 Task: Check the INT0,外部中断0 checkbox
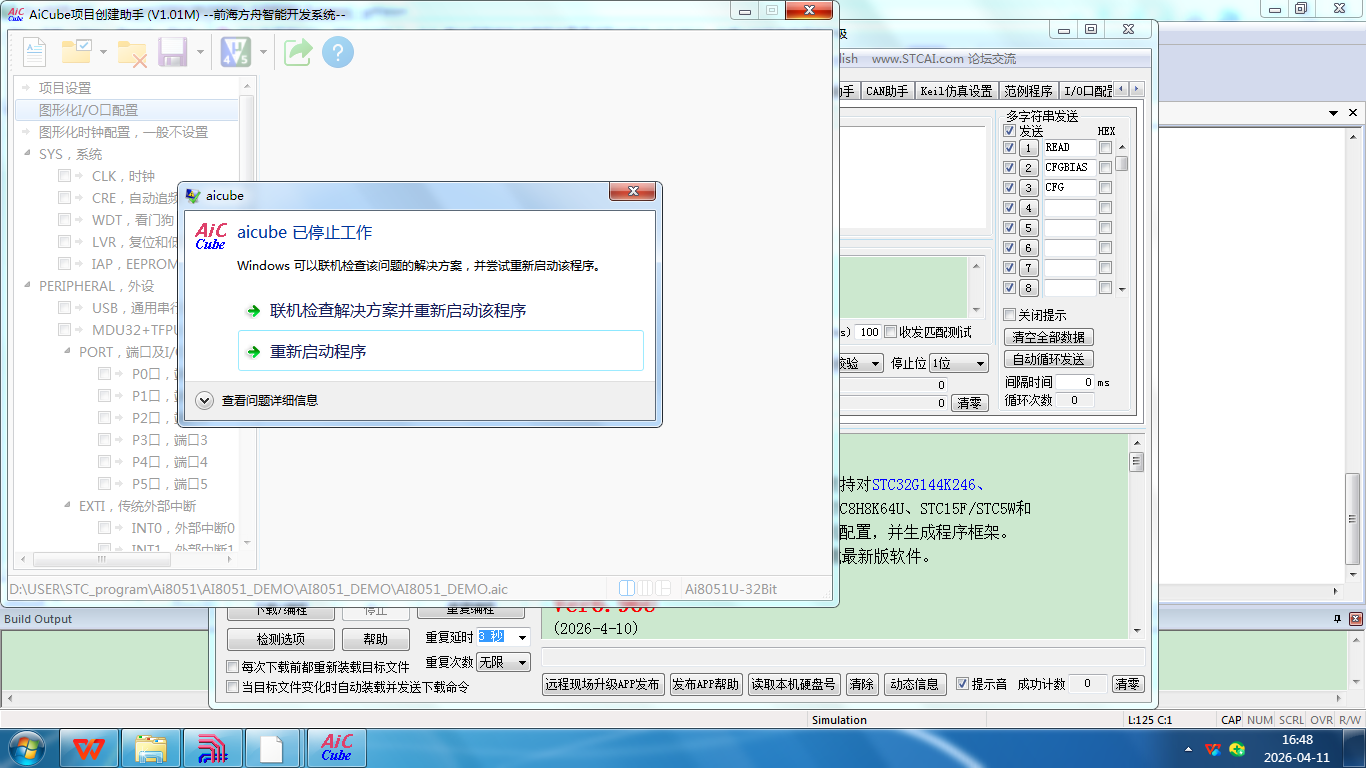tap(104, 528)
